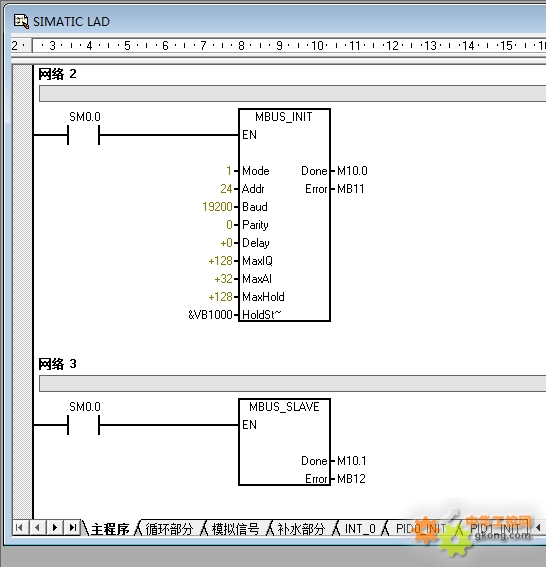Screen dimensions: 546x567
Task: Select the 网络 3 title
Action: click(x=57, y=364)
